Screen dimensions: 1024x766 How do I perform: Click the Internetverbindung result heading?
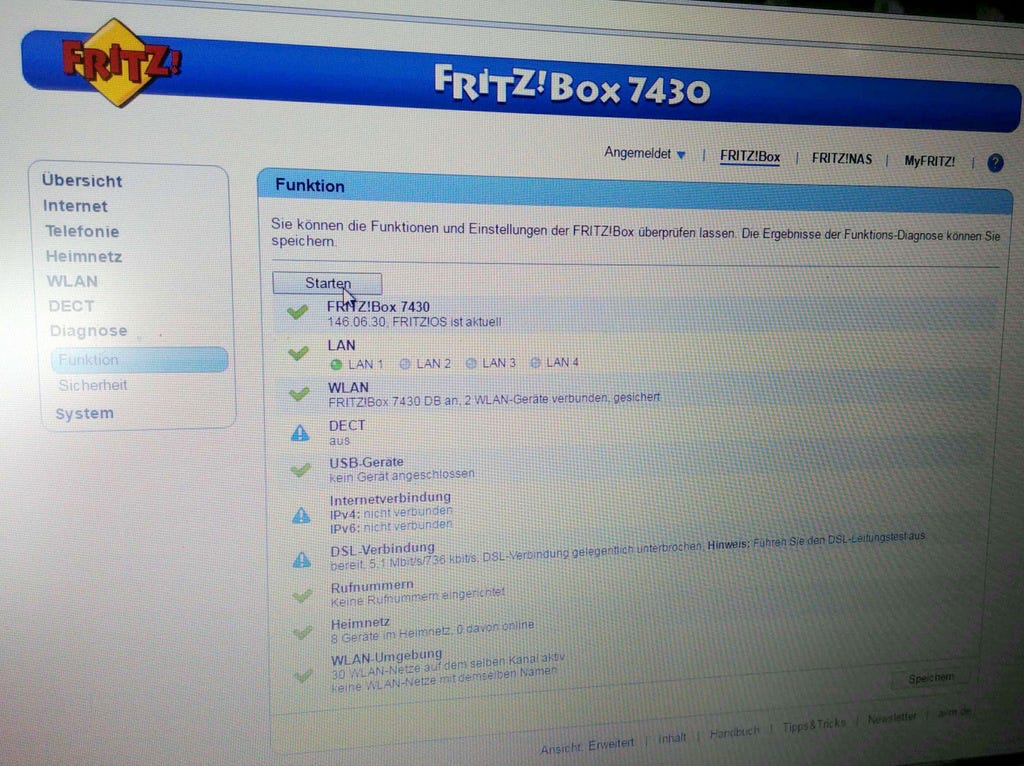[x=390, y=499]
